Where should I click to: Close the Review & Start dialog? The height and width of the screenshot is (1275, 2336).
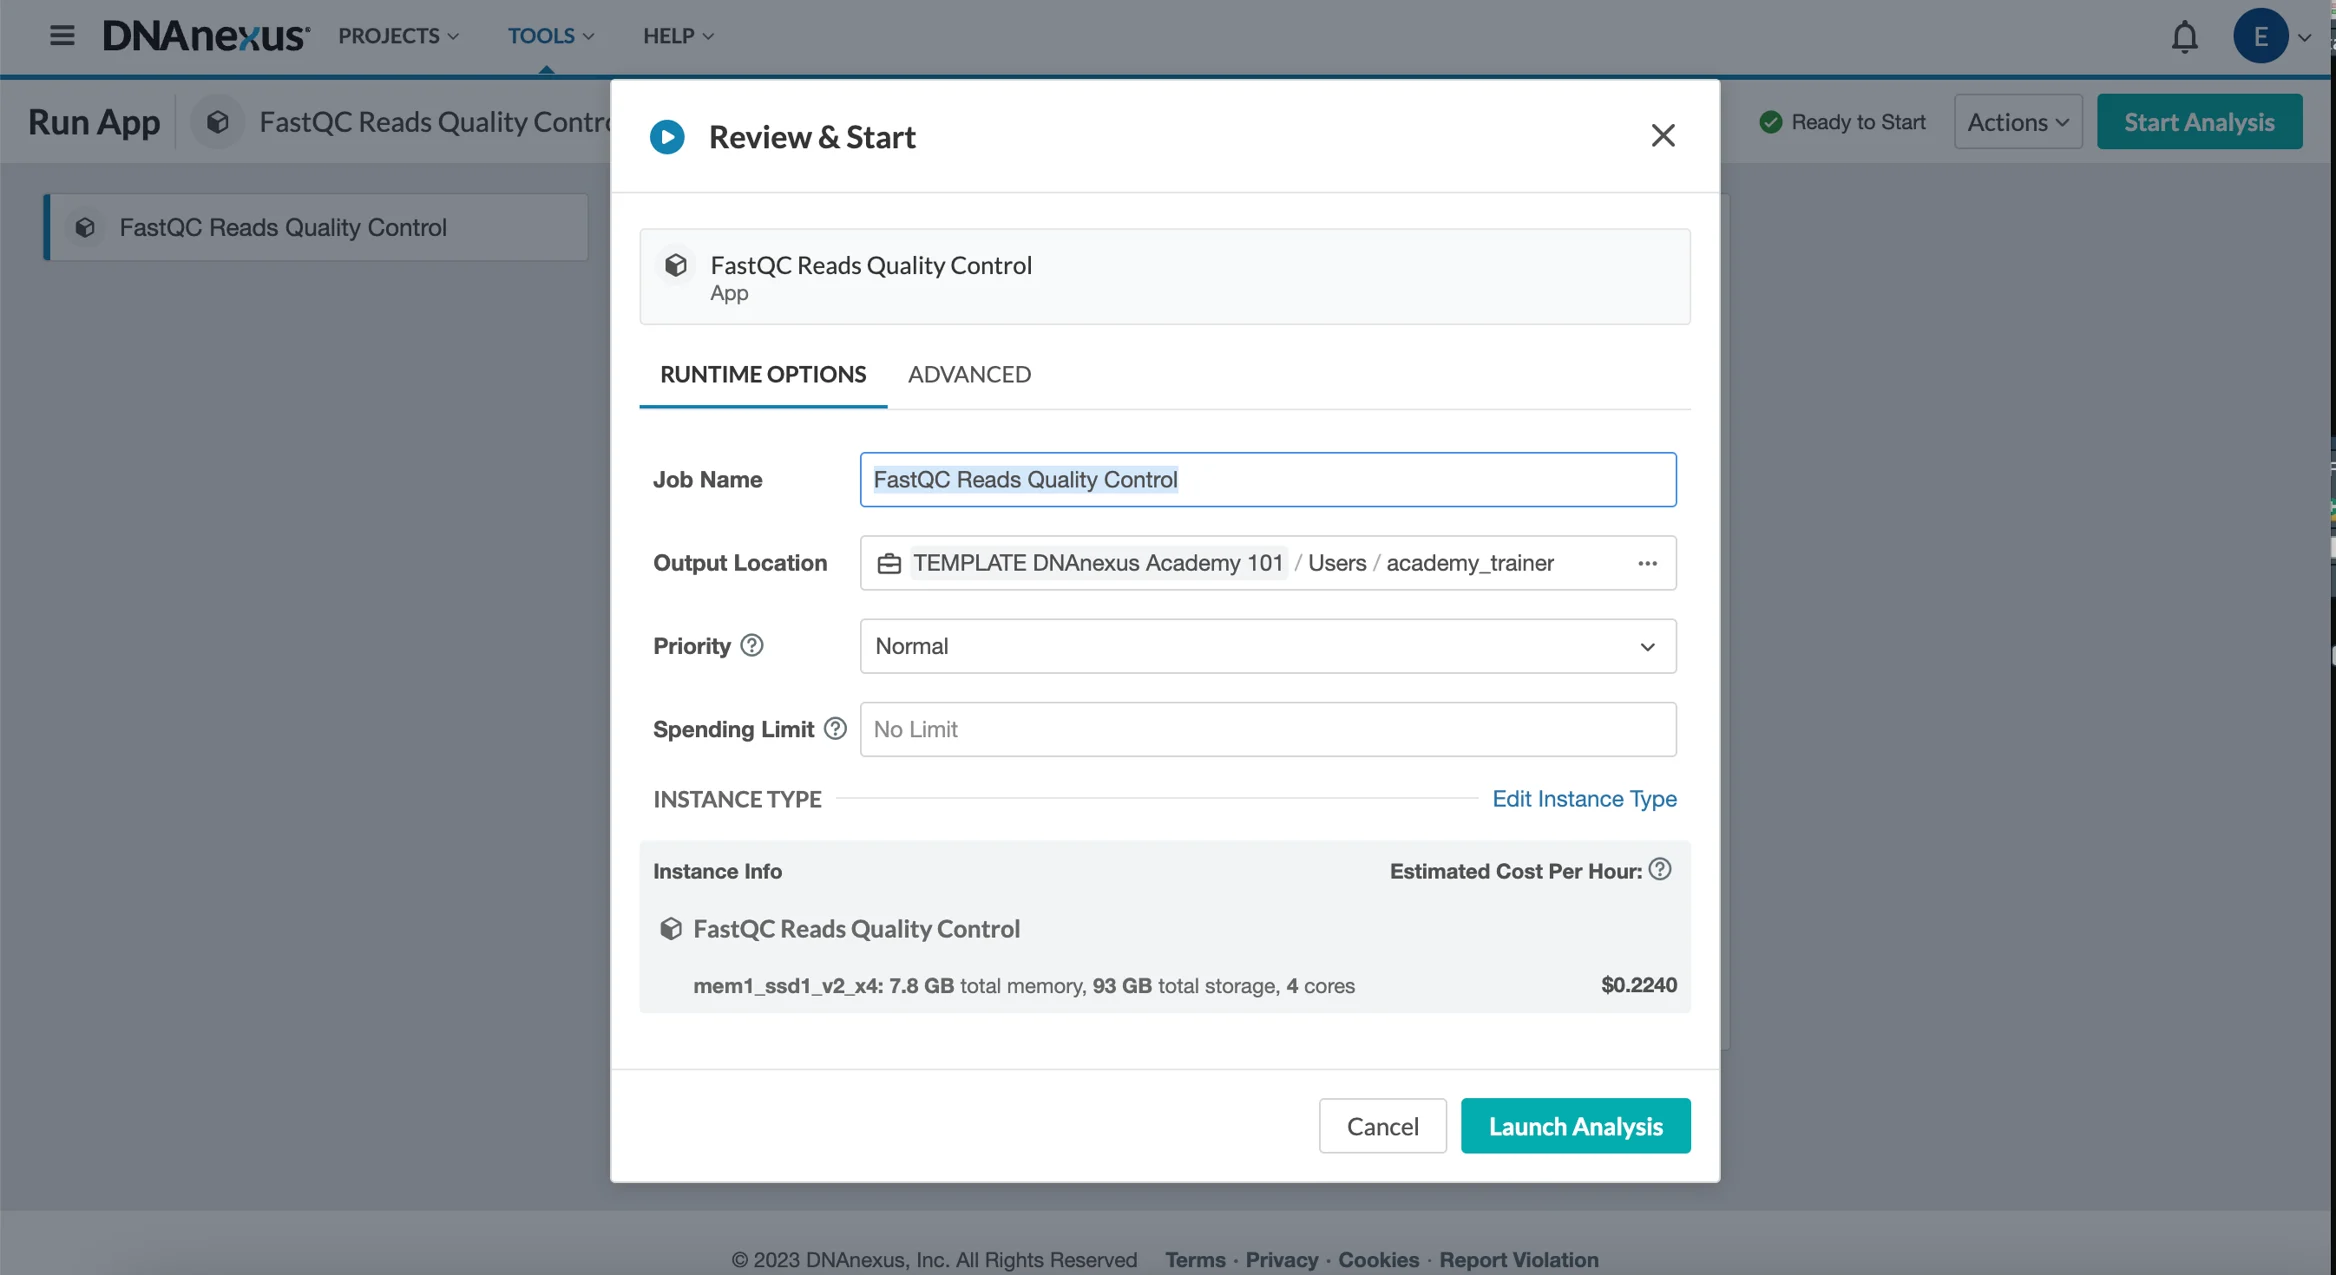tap(1662, 135)
